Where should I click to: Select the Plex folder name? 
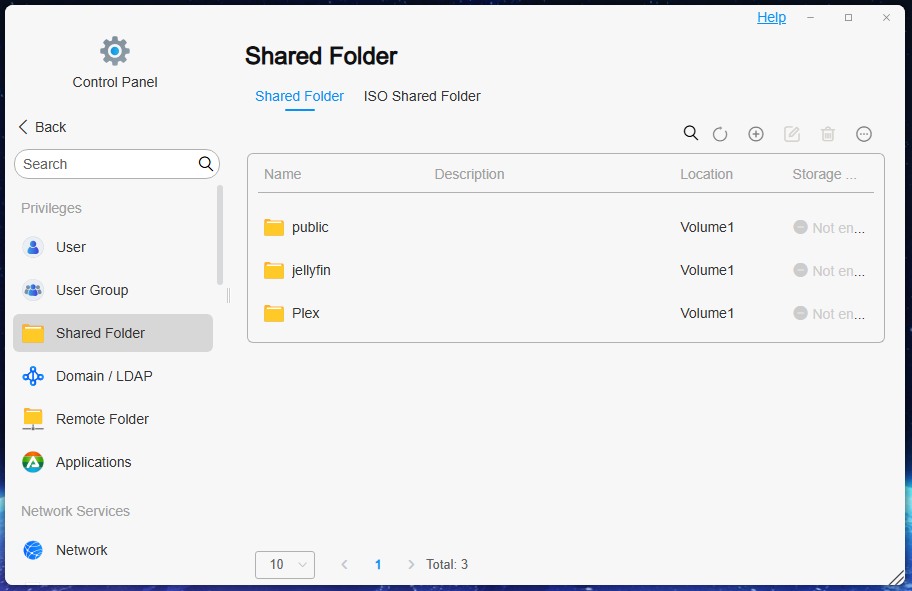pos(306,314)
